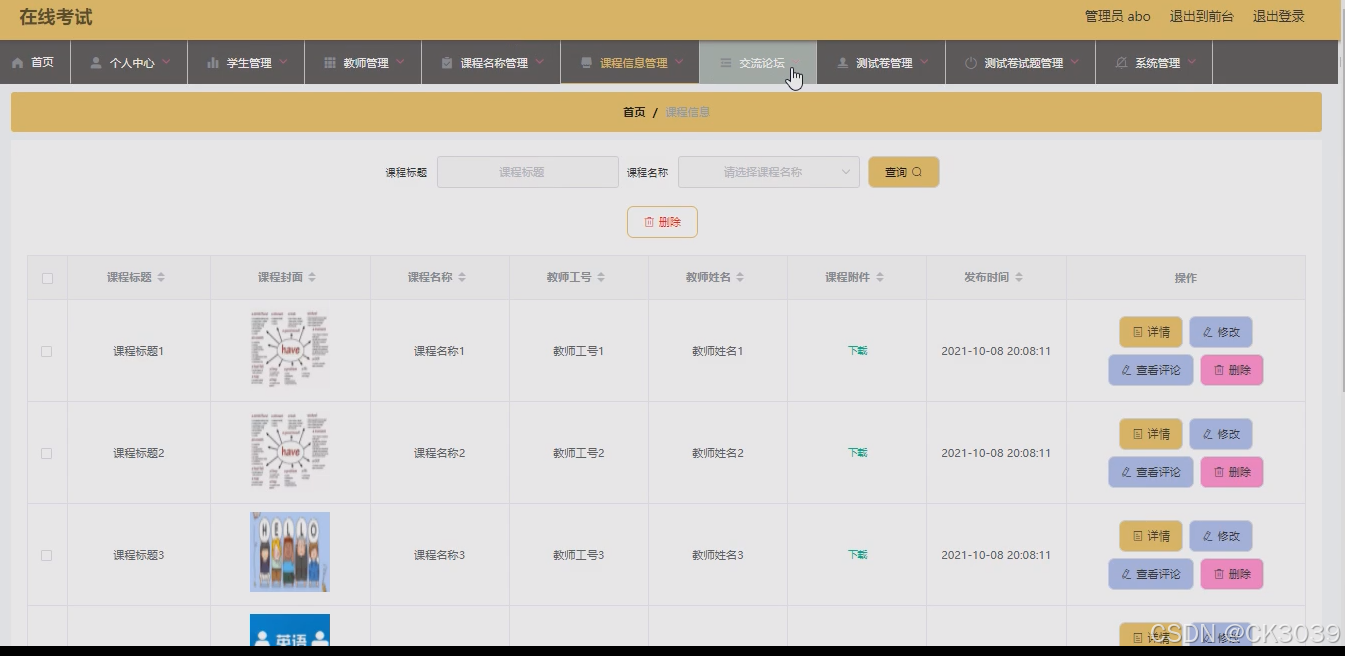Click pink 删除 for 课程标题2
The width and height of the screenshot is (1345, 656).
click(x=1232, y=472)
